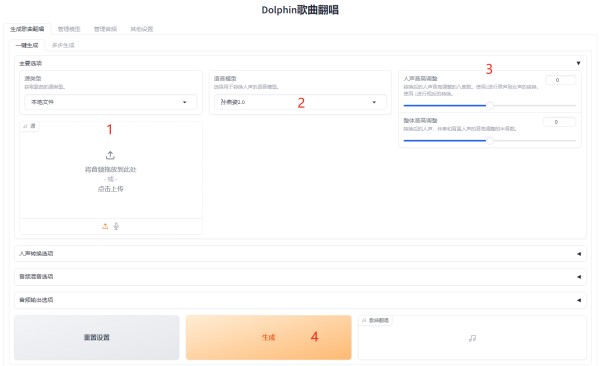600x366 pixels.
Task: Expand the 音频输出选项 section
Action: [x=300, y=300]
